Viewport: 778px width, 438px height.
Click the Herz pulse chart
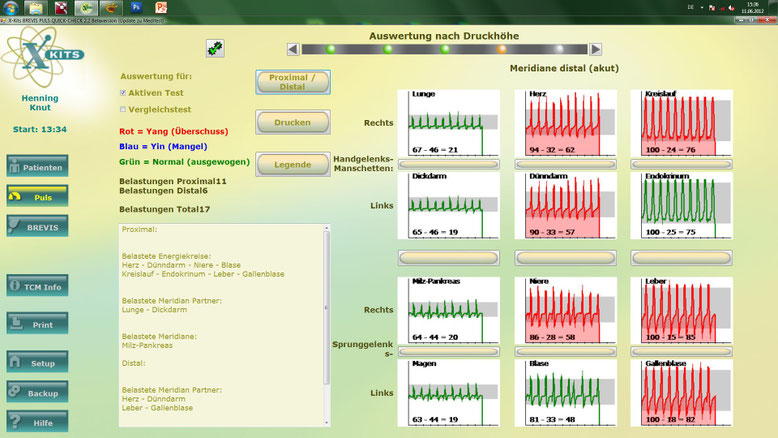(557, 122)
